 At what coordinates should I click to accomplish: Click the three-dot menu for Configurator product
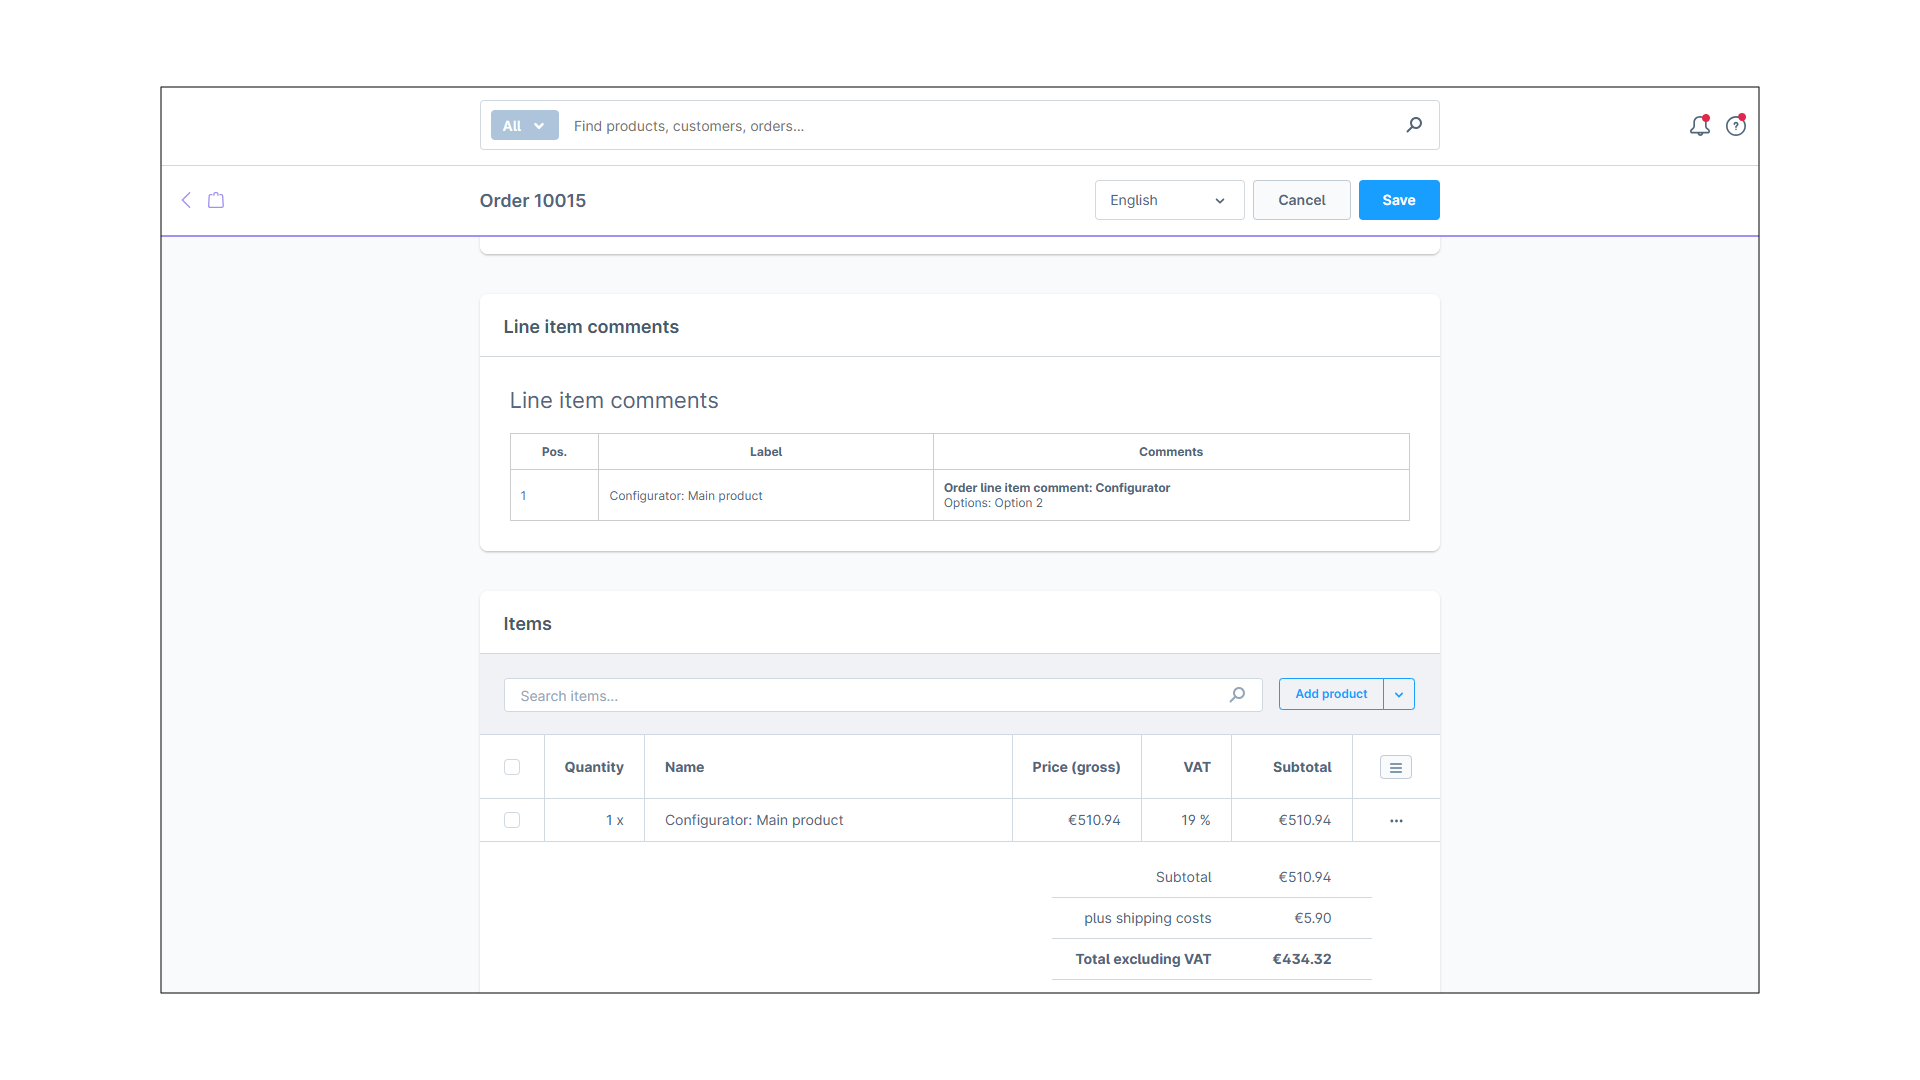[1396, 820]
